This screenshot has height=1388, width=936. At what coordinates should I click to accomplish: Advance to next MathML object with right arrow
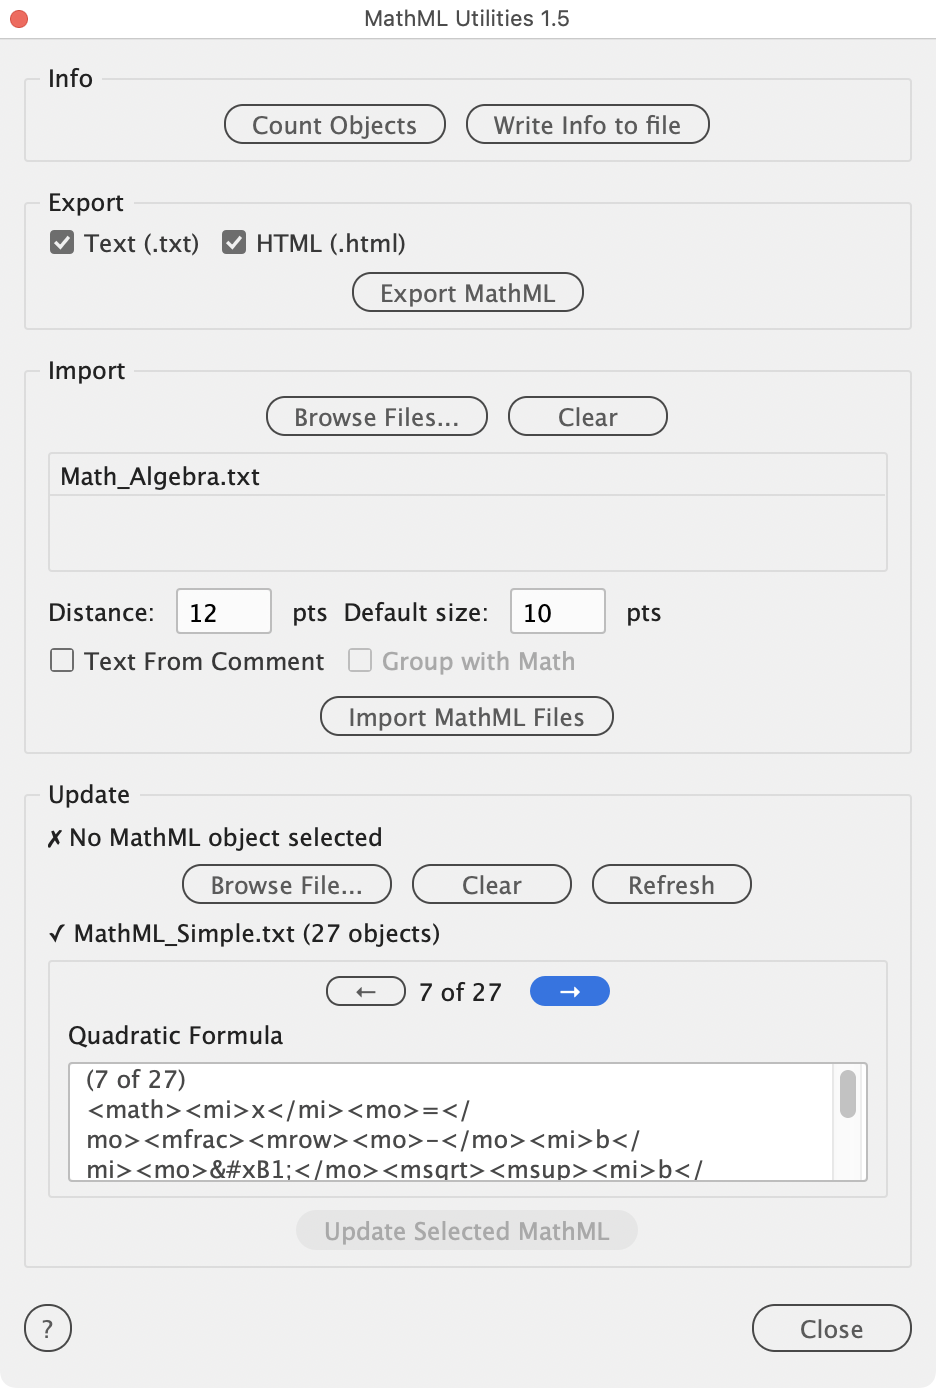coord(570,992)
